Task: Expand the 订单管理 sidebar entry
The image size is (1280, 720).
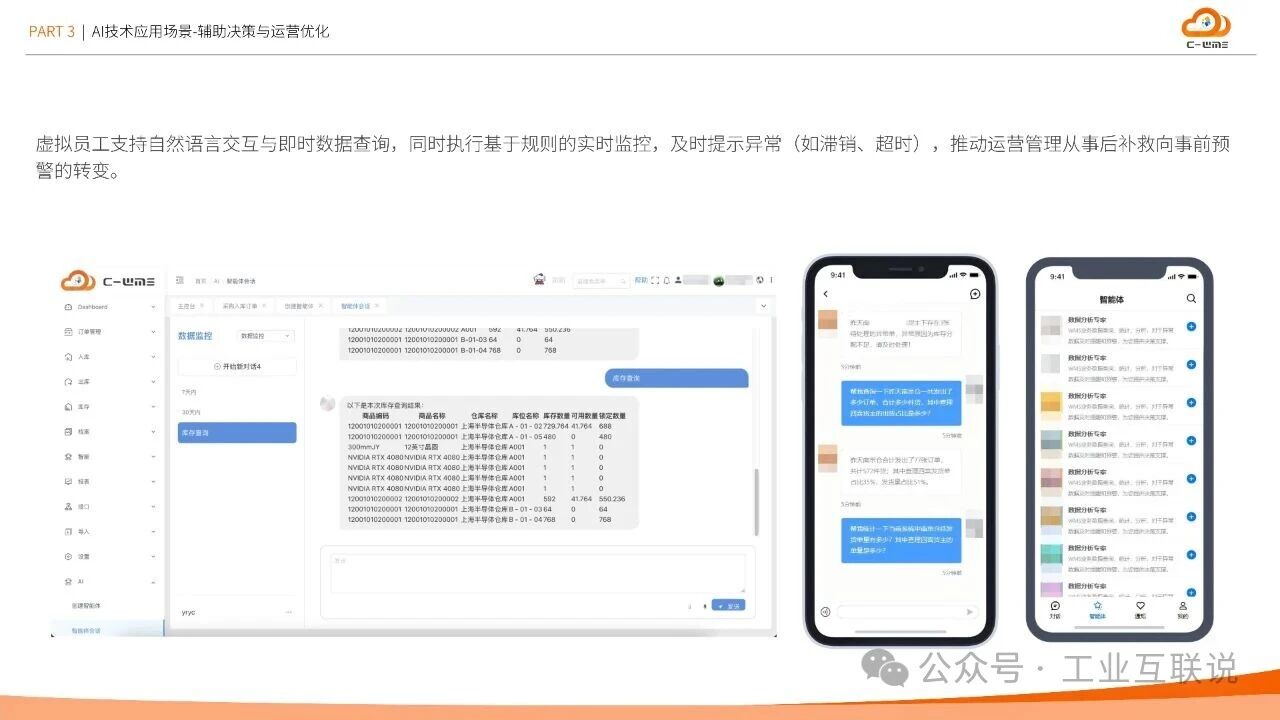Action: [95, 332]
